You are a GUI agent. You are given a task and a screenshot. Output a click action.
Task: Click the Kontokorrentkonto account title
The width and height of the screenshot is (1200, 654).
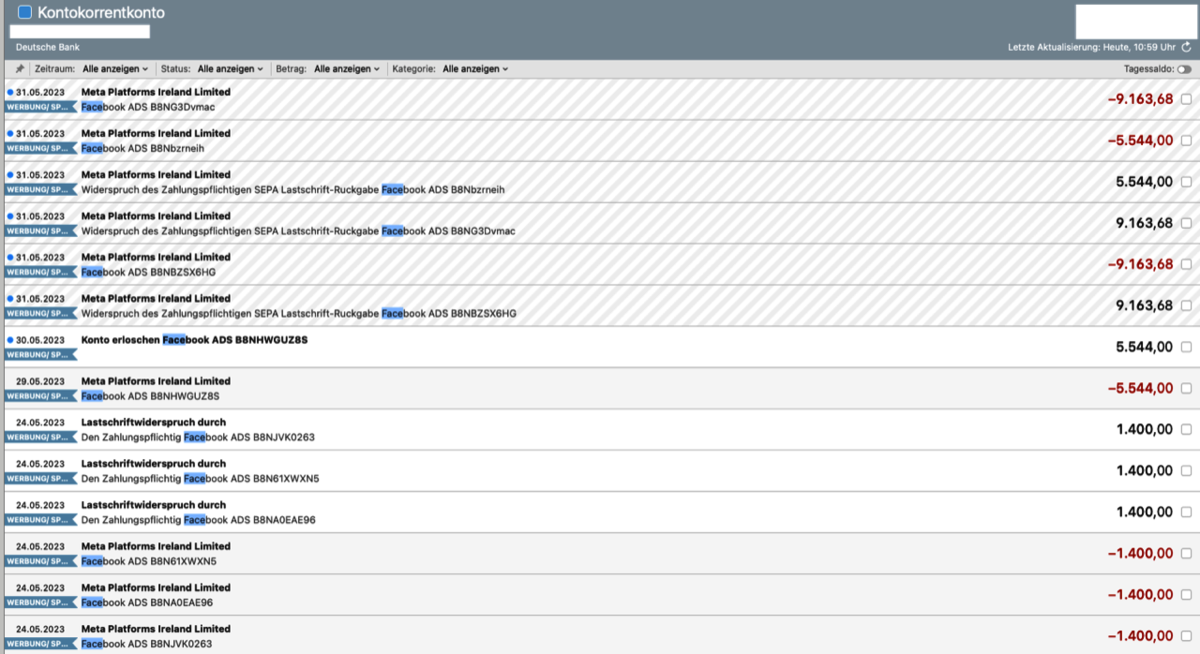101,13
